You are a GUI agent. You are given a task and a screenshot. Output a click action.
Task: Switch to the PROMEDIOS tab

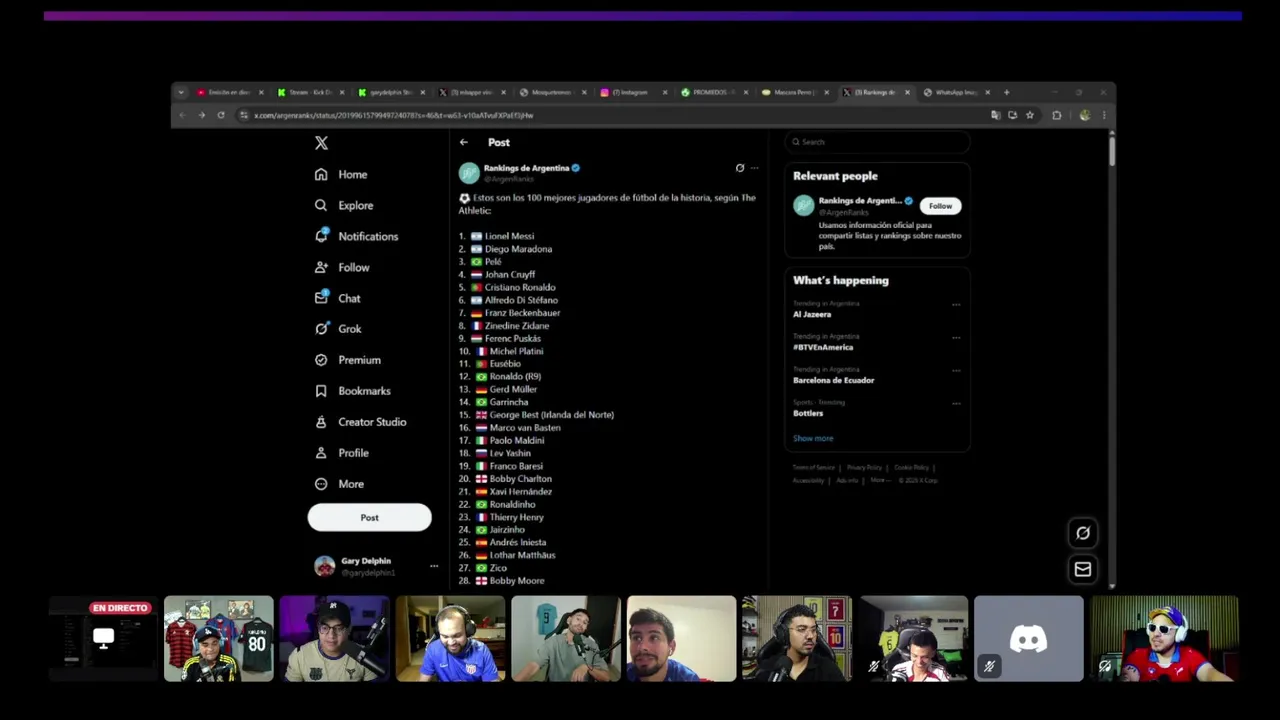pos(715,92)
